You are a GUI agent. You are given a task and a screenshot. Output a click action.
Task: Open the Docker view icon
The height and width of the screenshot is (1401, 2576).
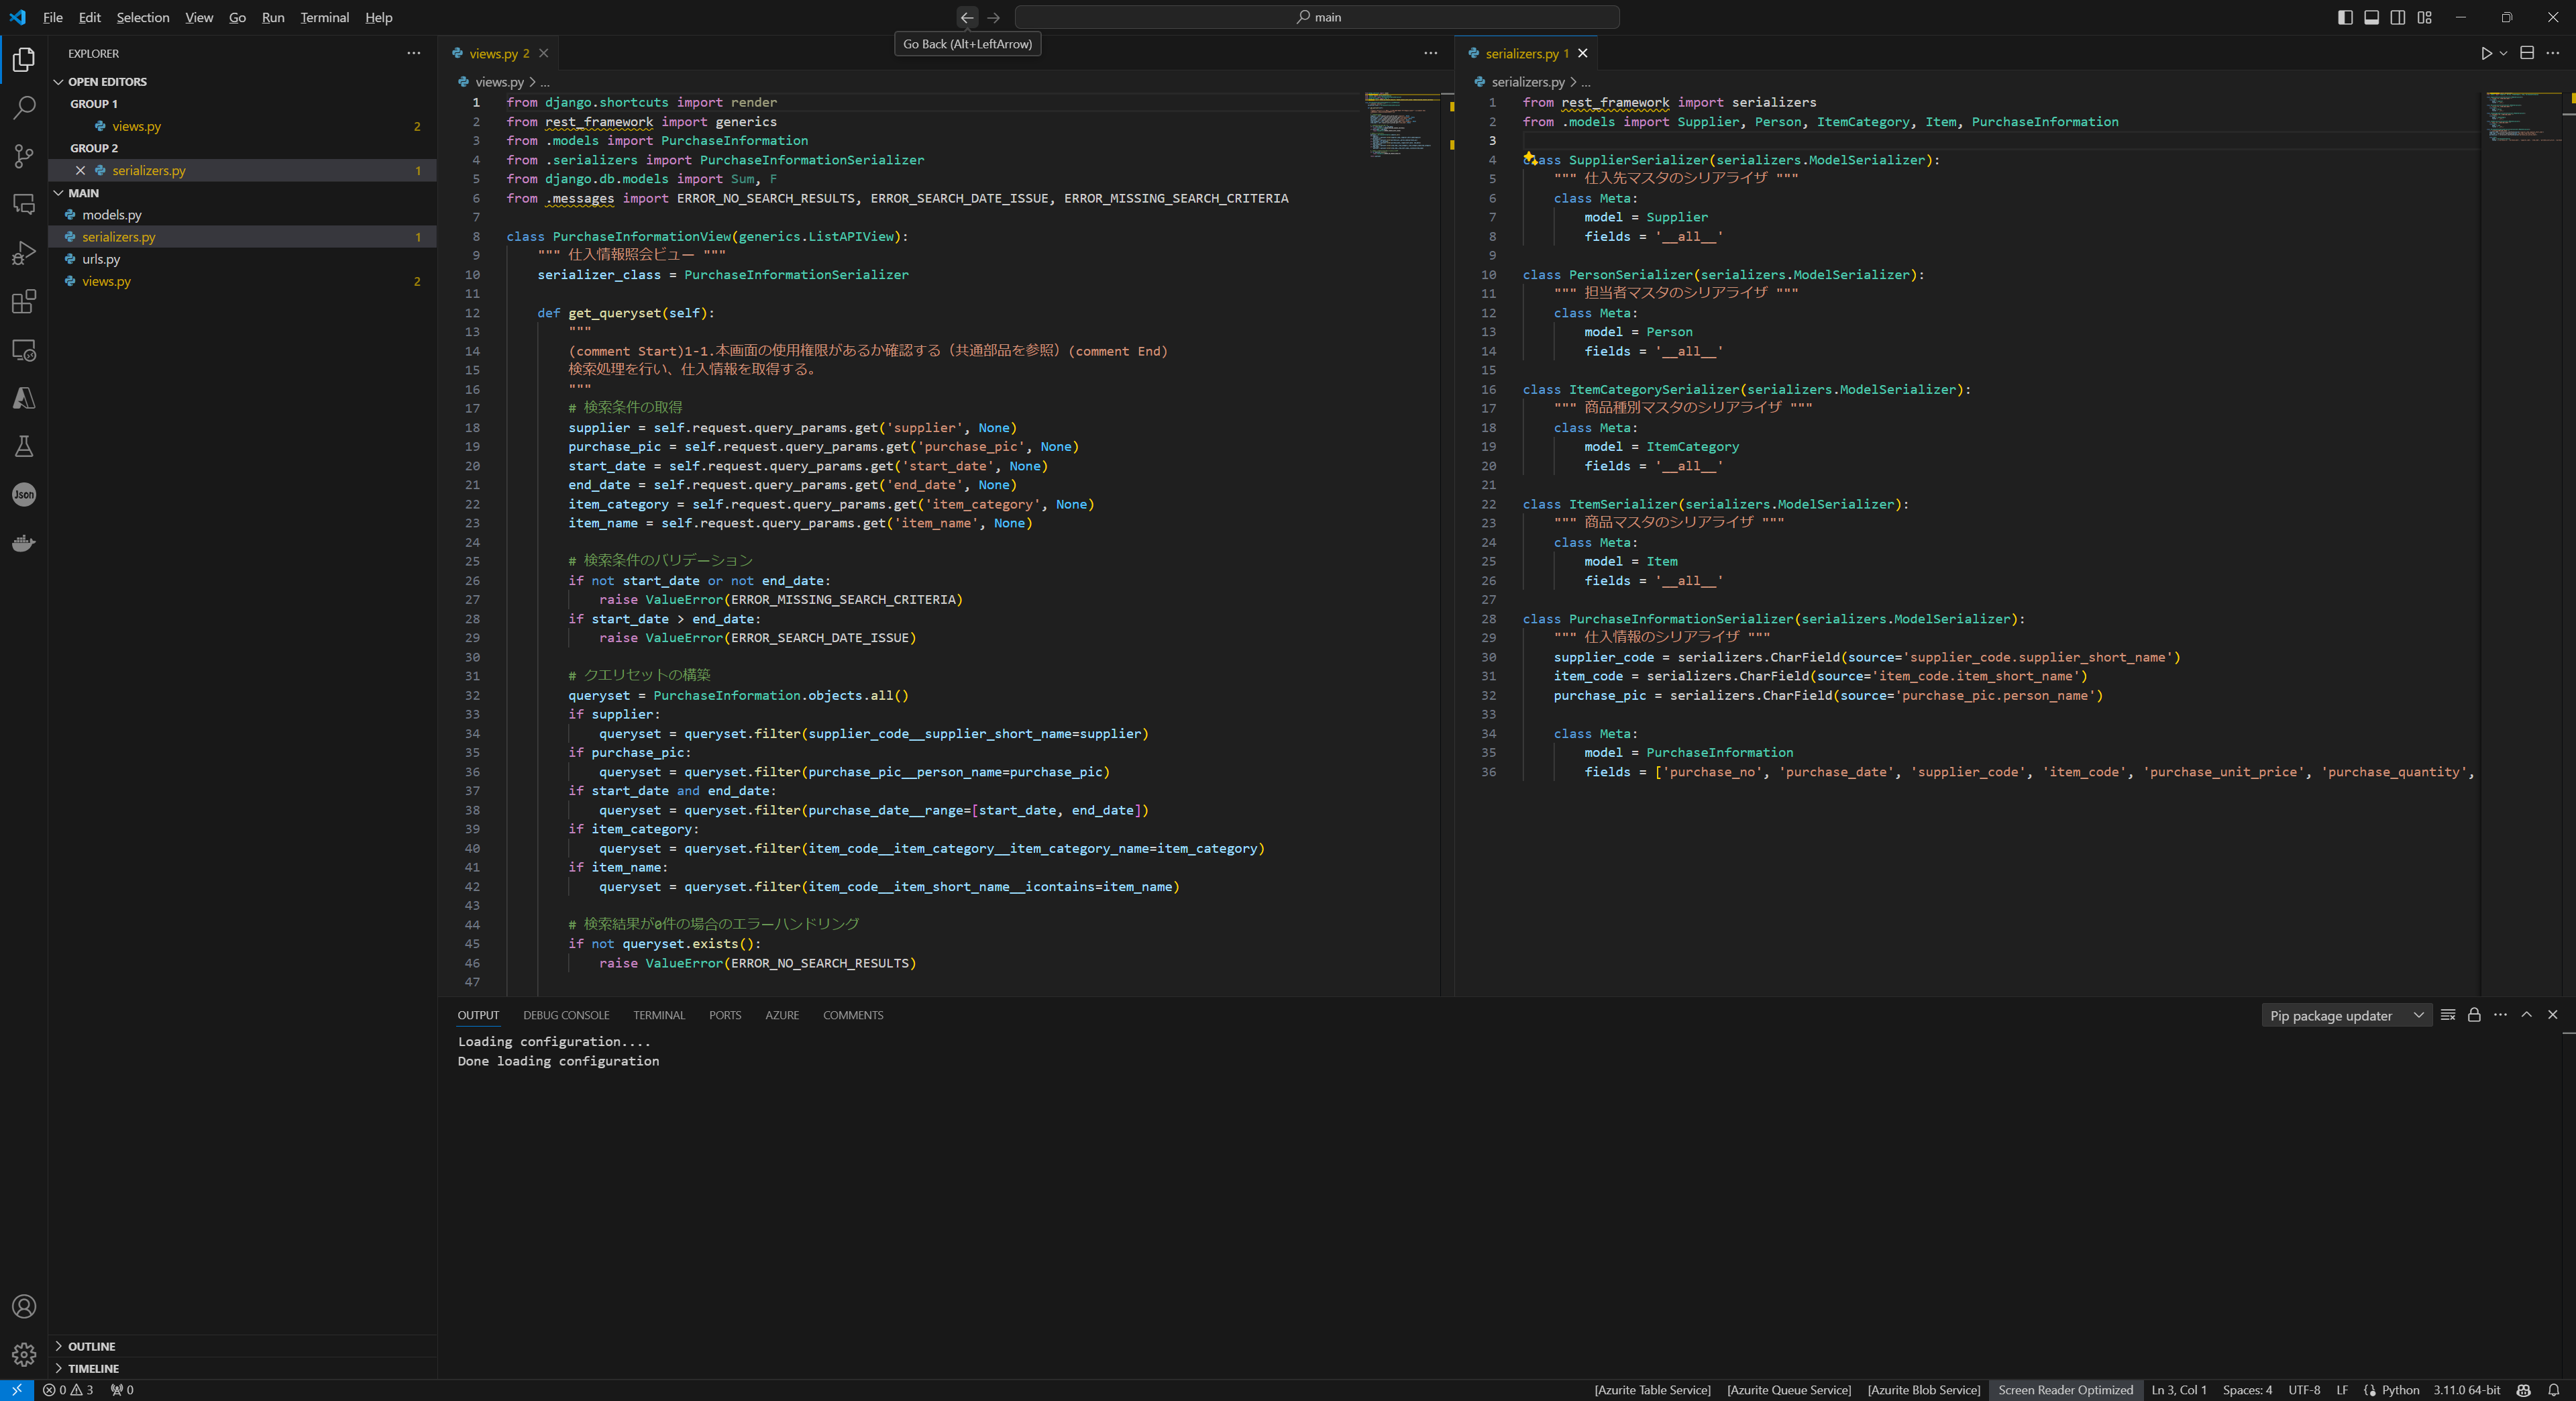click(x=24, y=543)
